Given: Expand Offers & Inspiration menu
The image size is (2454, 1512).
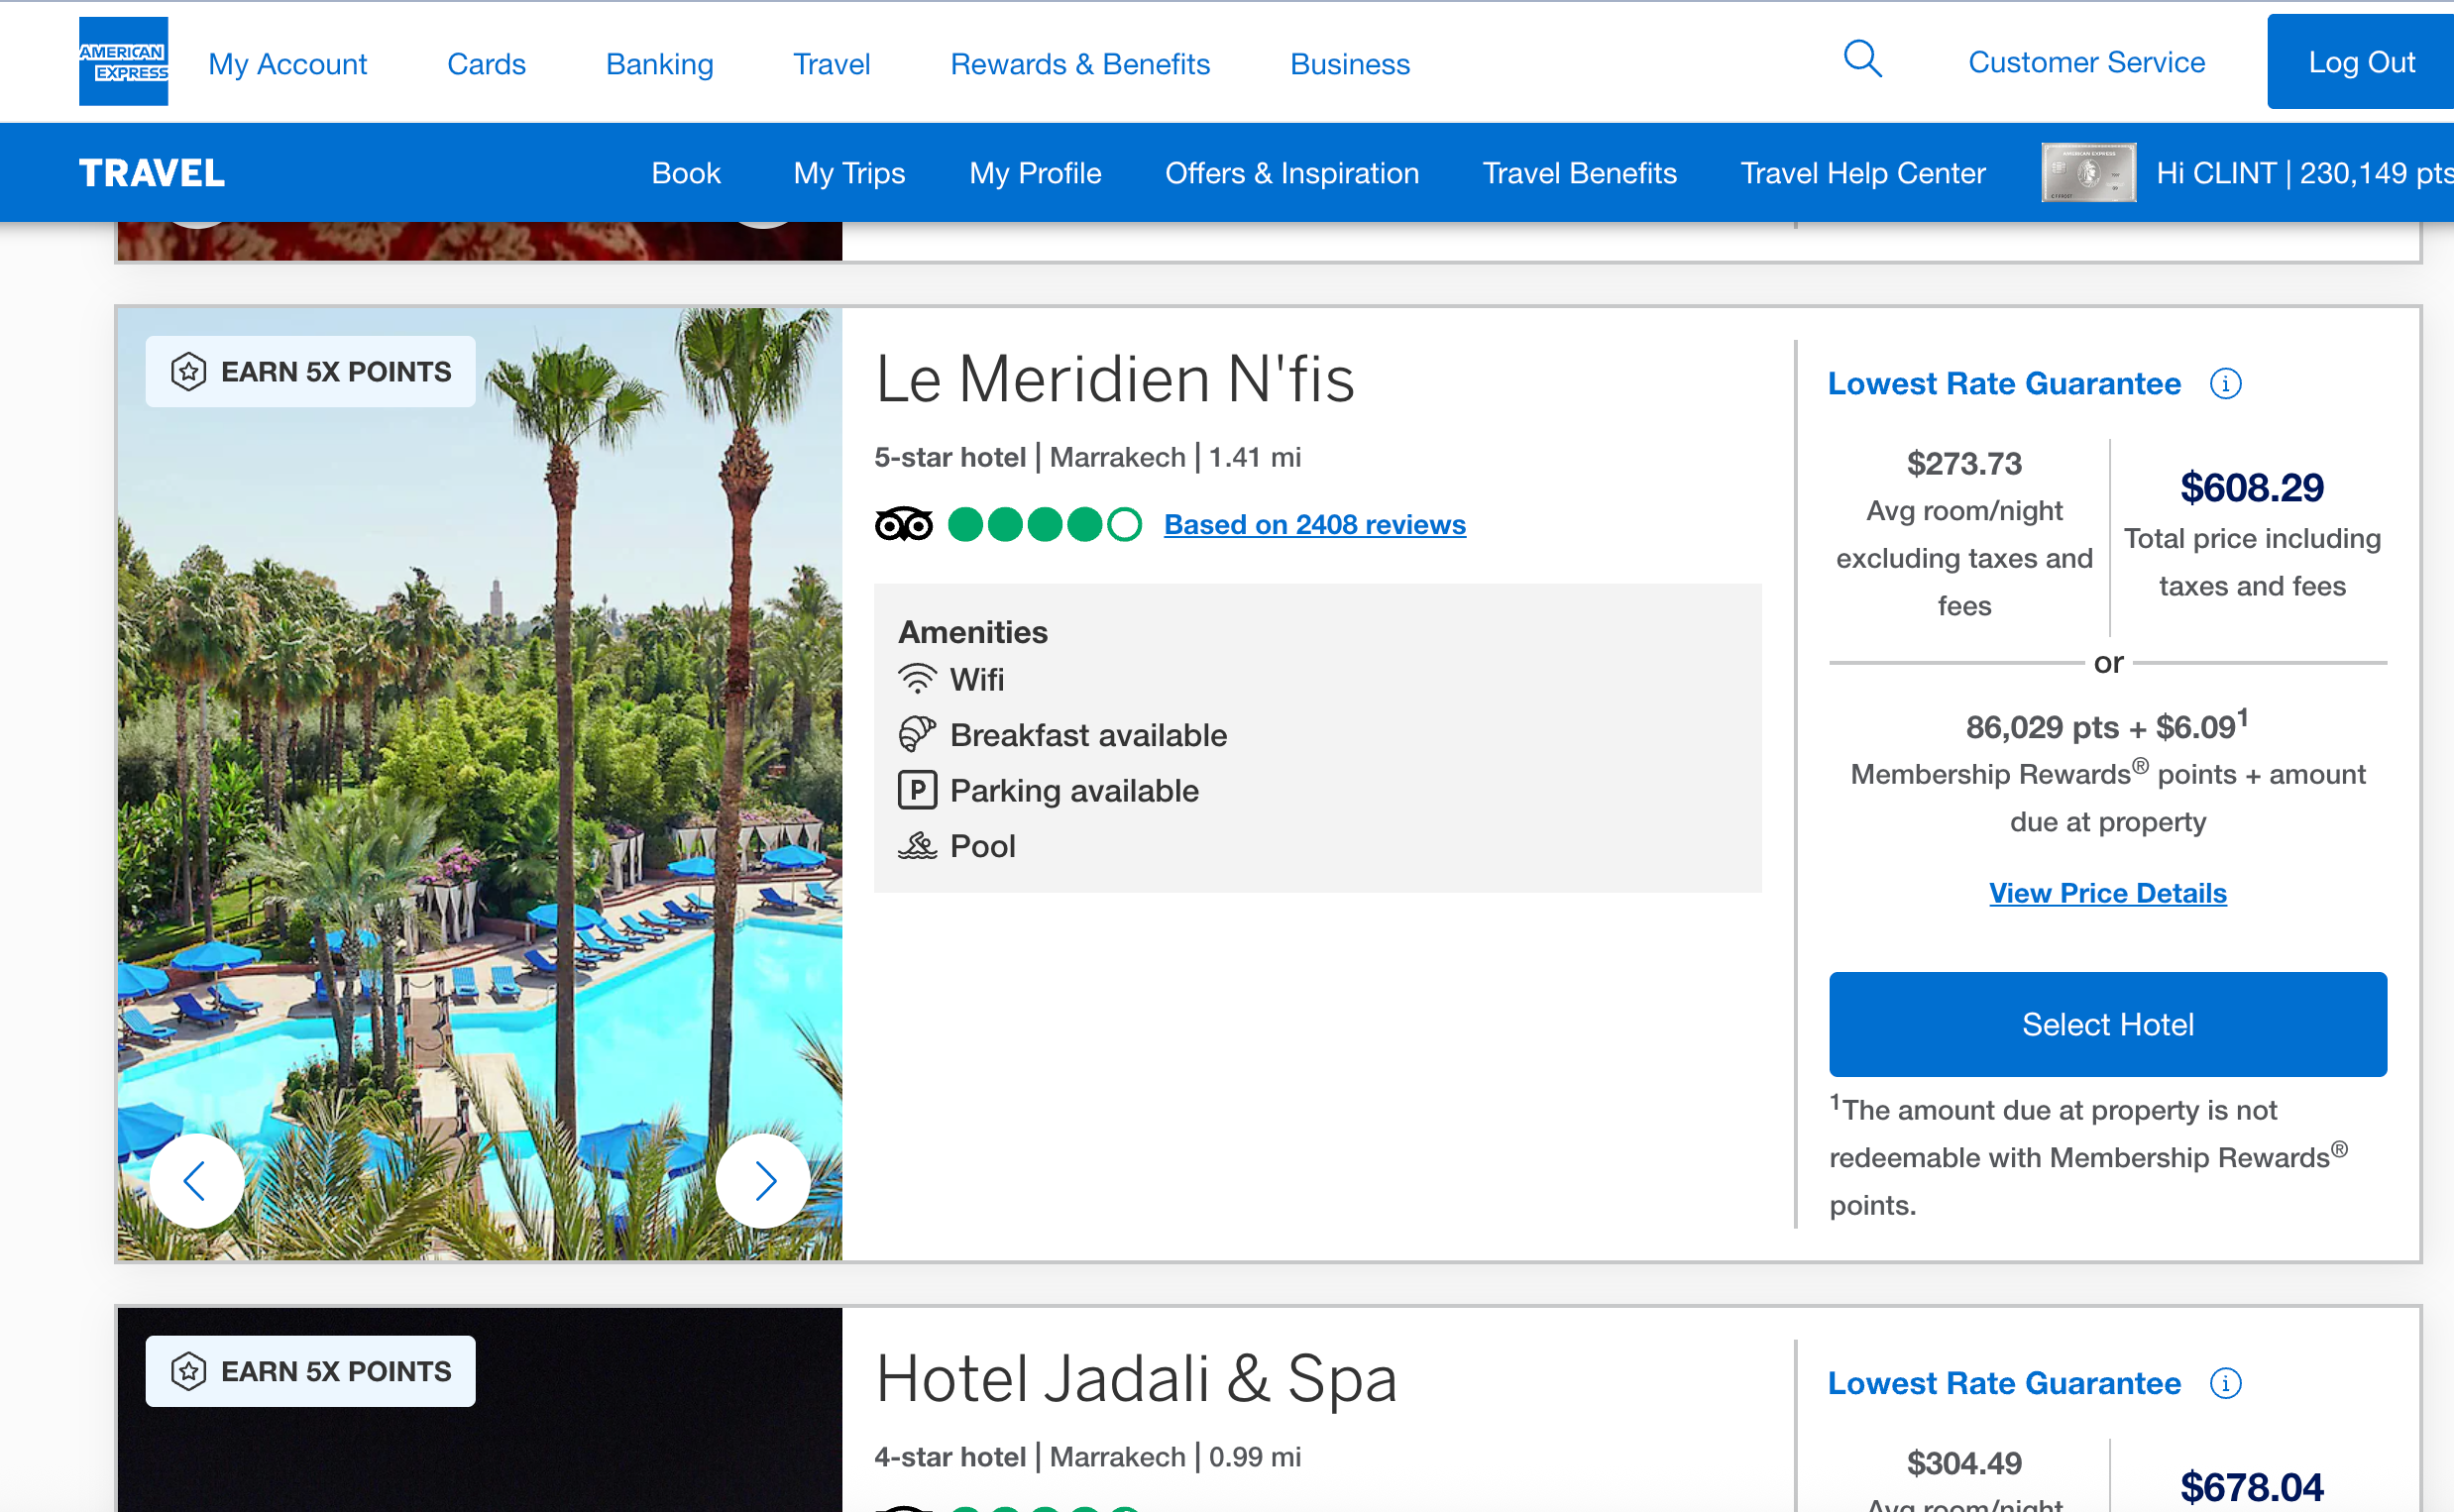Looking at the screenshot, I should [x=1291, y=173].
